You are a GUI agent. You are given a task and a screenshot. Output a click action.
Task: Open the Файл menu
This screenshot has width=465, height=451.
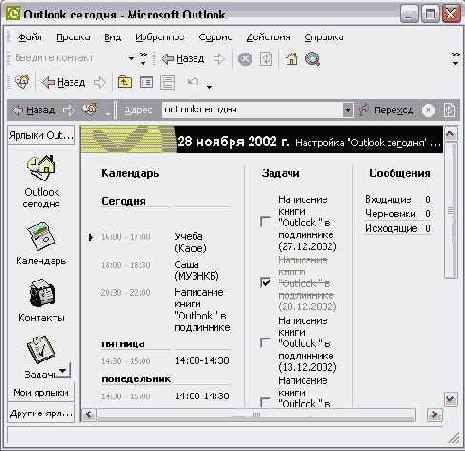tap(29, 37)
